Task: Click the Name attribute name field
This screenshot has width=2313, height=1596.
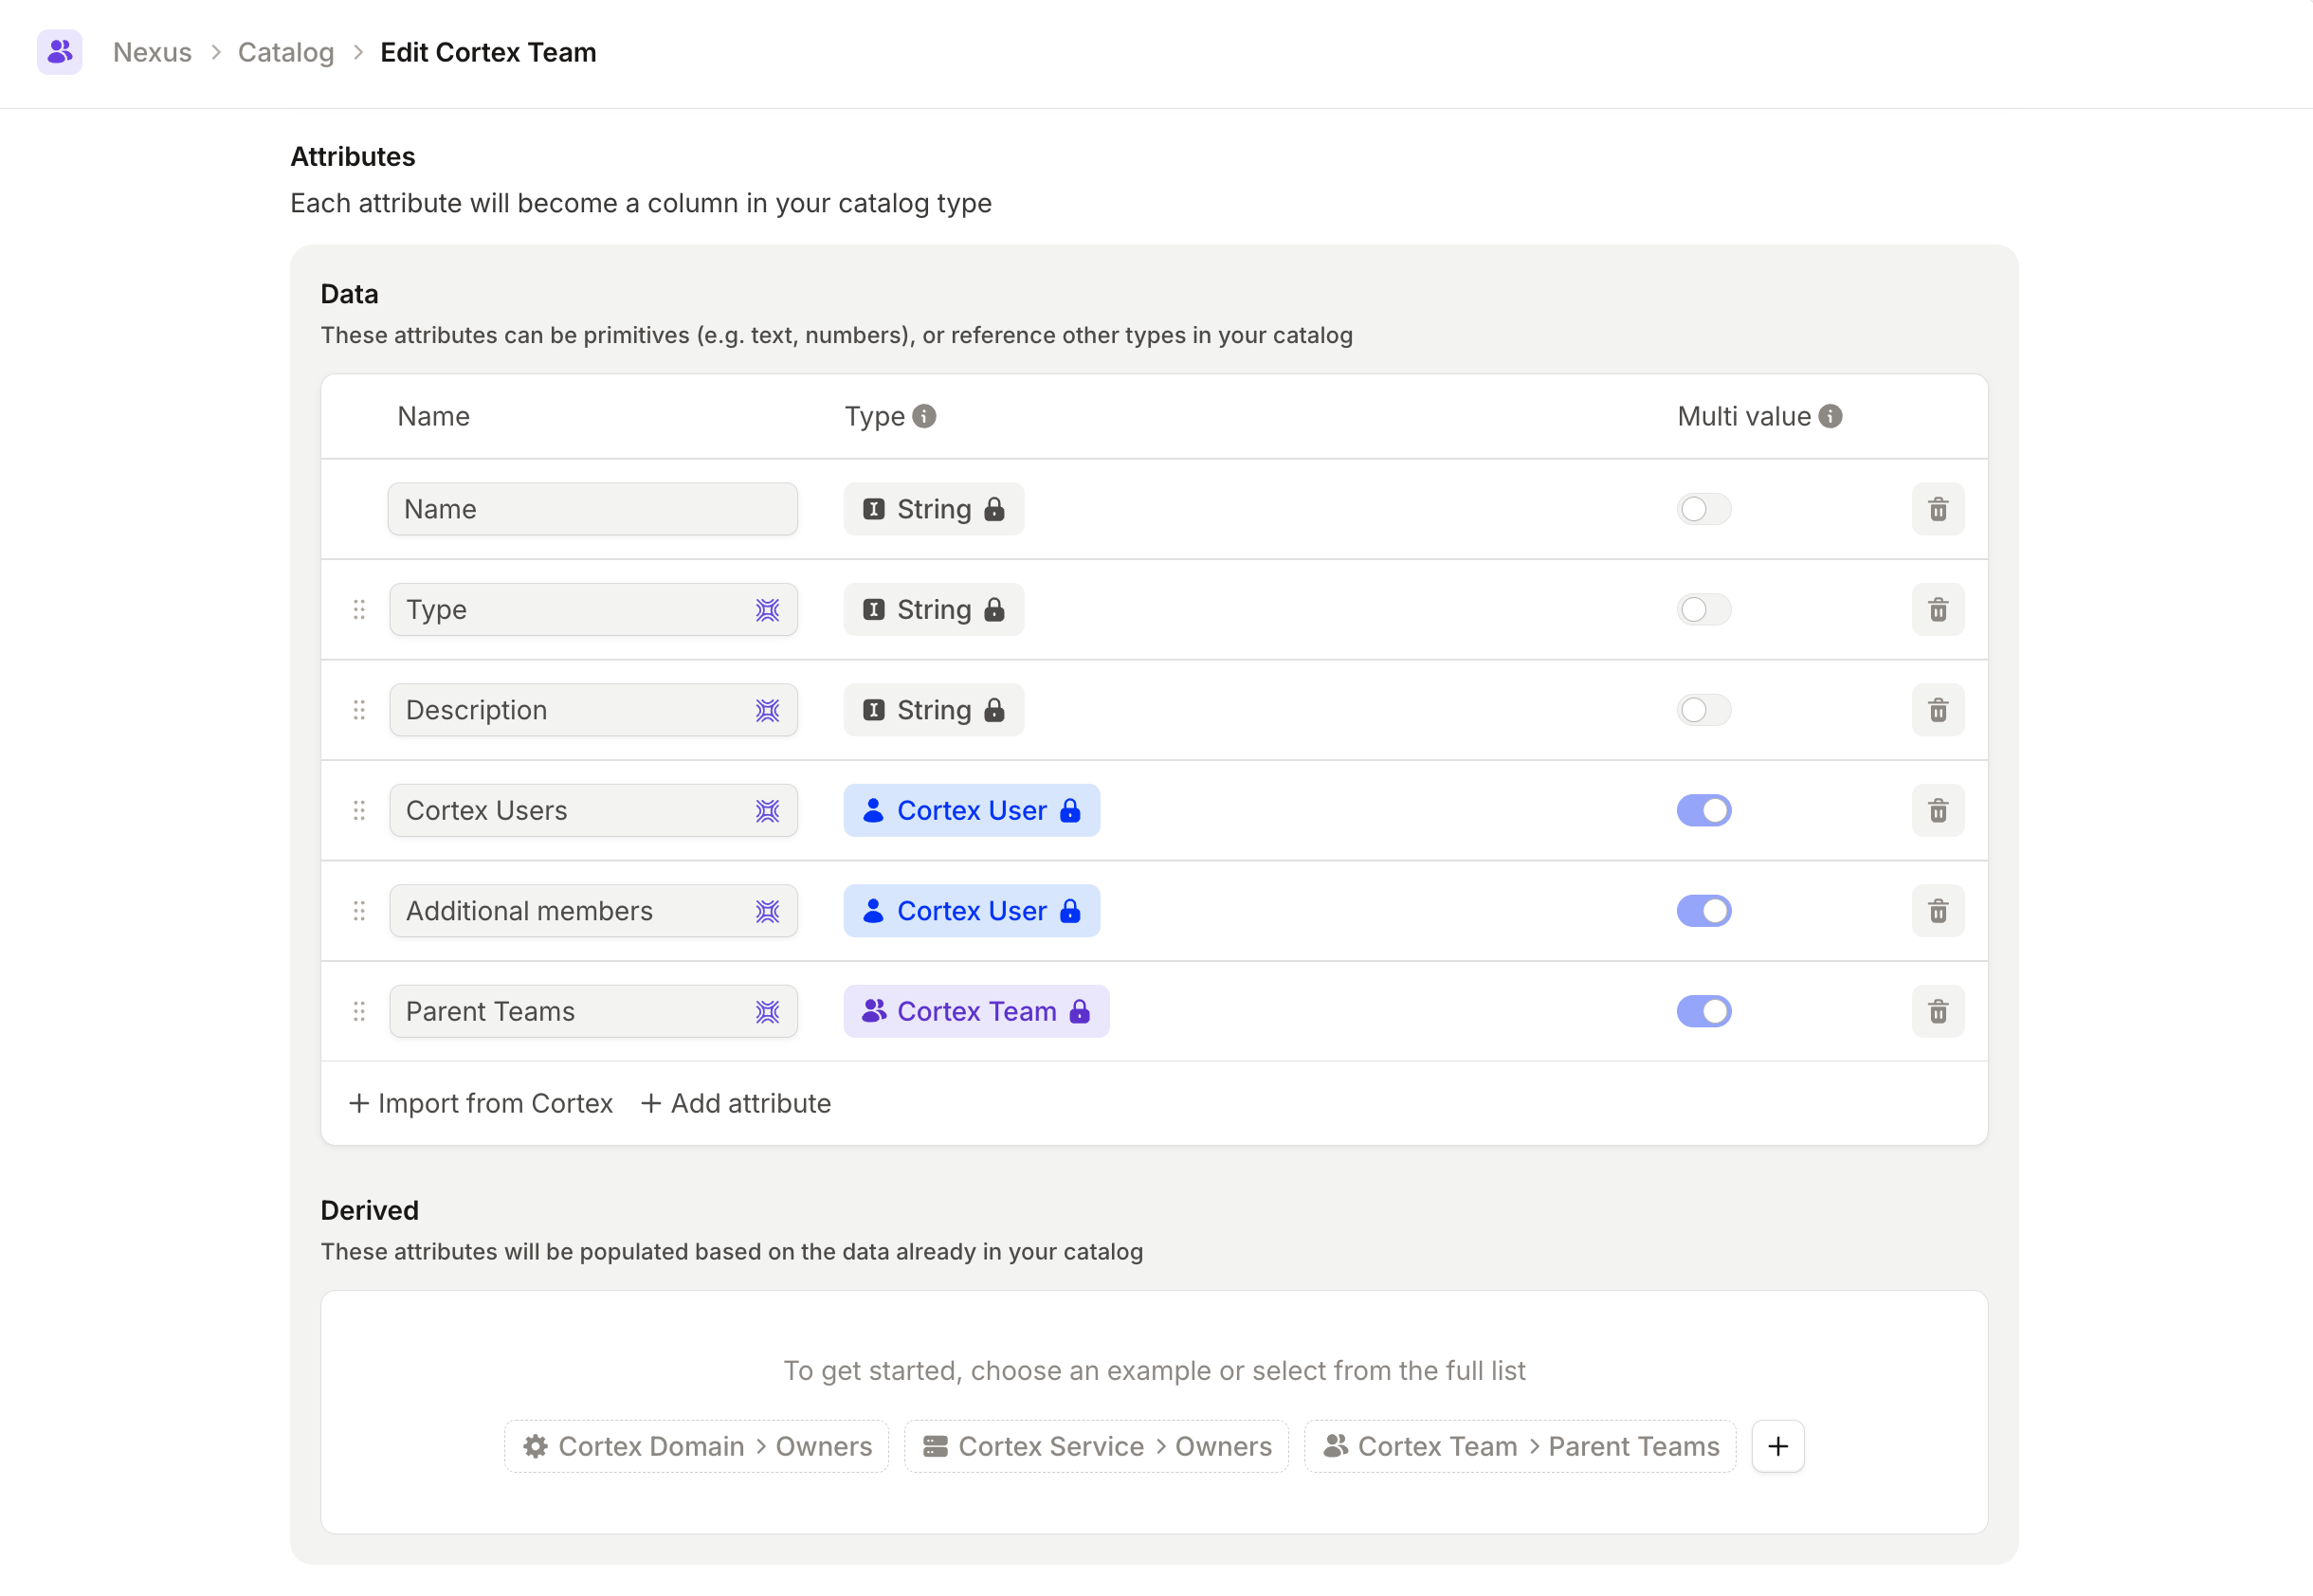Action: (x=592, y=509)
